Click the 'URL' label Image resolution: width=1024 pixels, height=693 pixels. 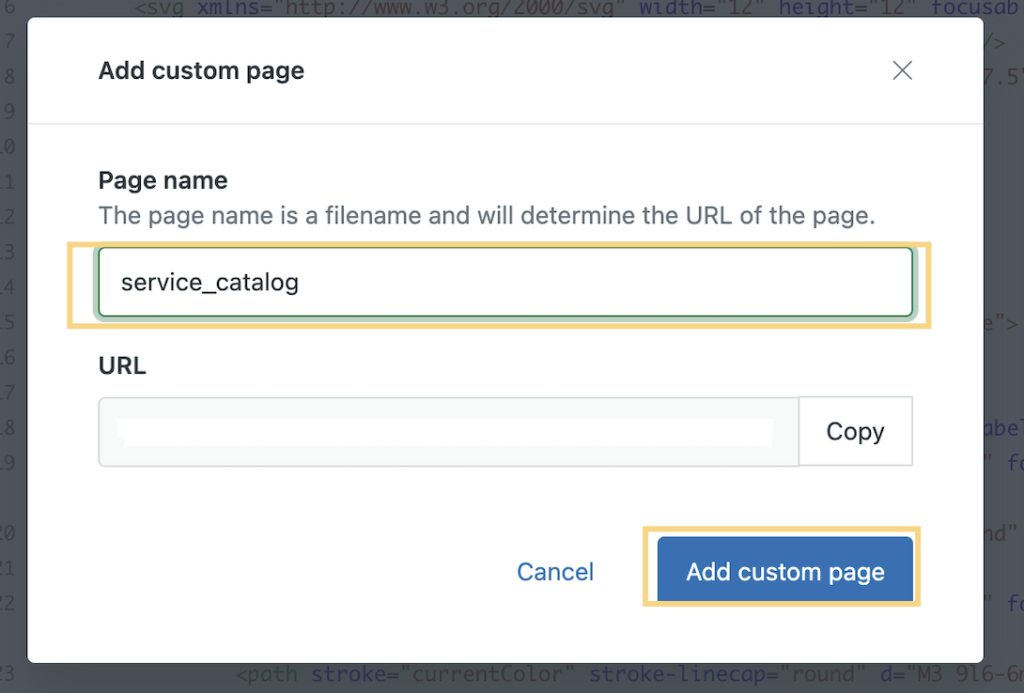(122, 366)
